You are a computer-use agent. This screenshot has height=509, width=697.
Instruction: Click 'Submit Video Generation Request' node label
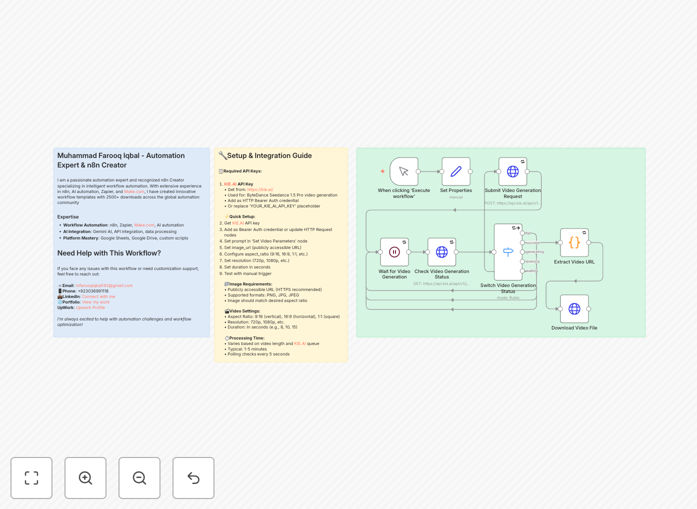click(x=513, y=193)
